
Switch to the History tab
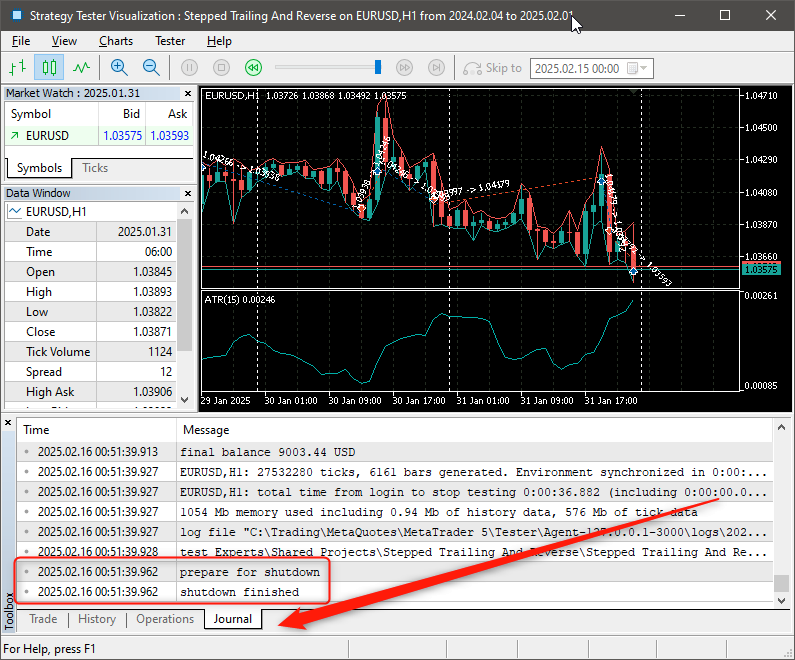tap(97, 619)
